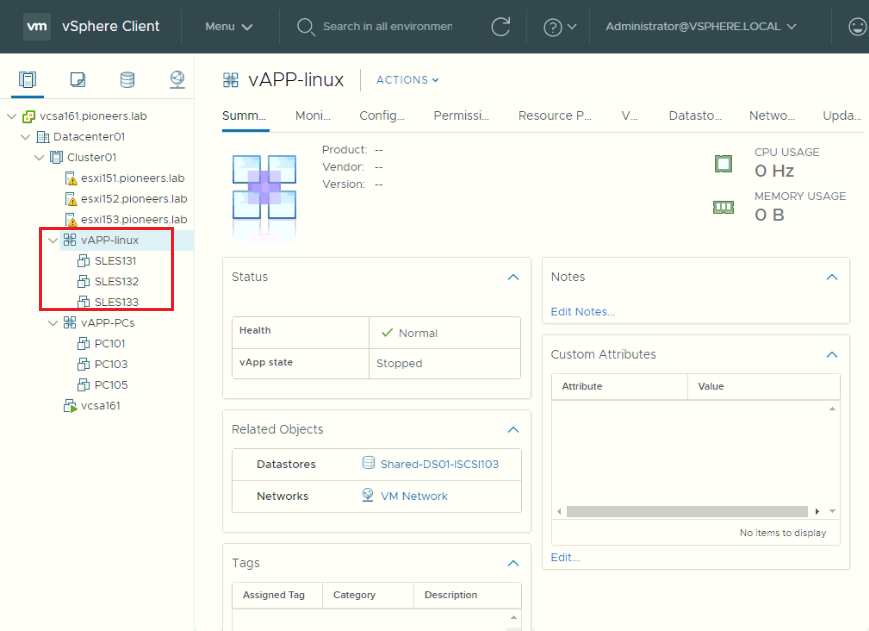Open the Networking view icon
Image resolution: width=869 pixels, height=631 pixels.
pos(177,80)
